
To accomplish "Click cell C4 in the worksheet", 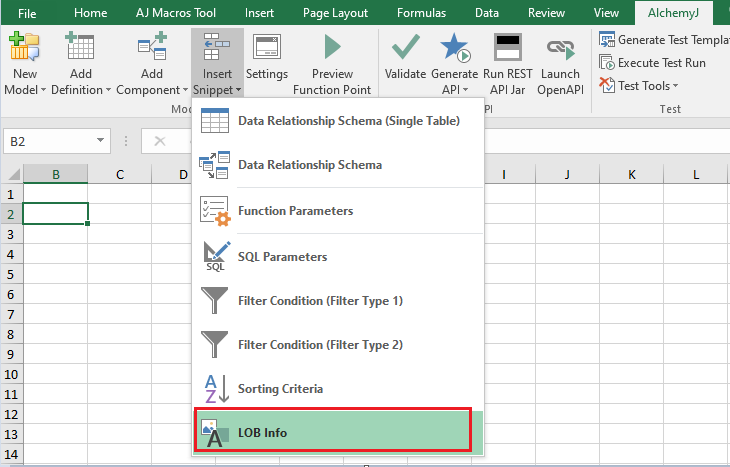I will tap(120, 254).
